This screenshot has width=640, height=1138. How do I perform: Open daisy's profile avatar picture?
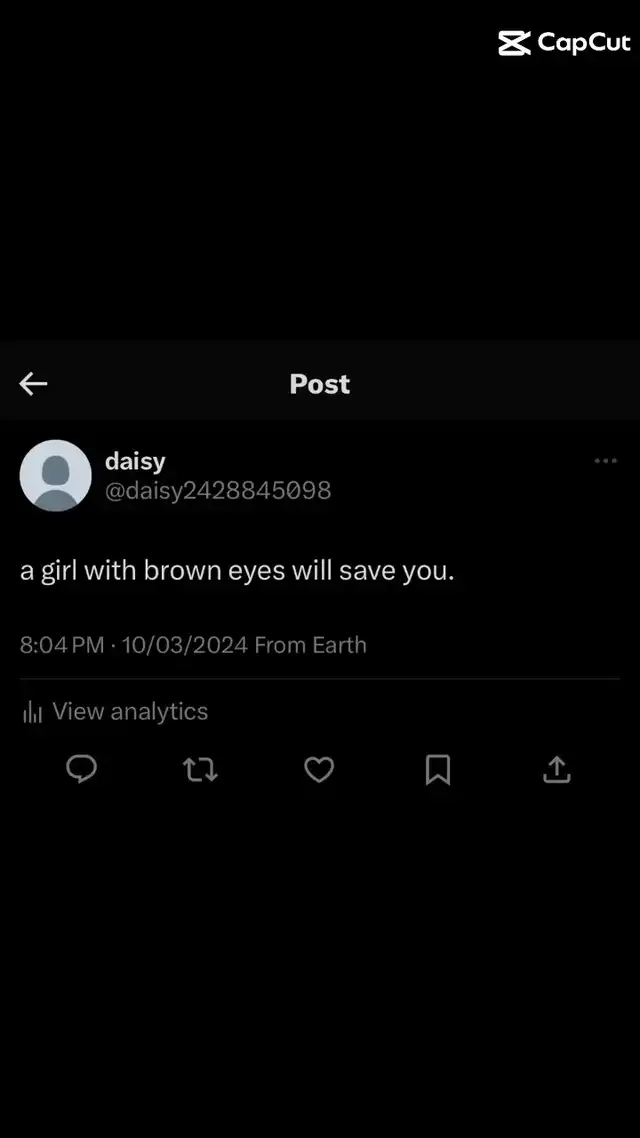(x=55, y=475)
